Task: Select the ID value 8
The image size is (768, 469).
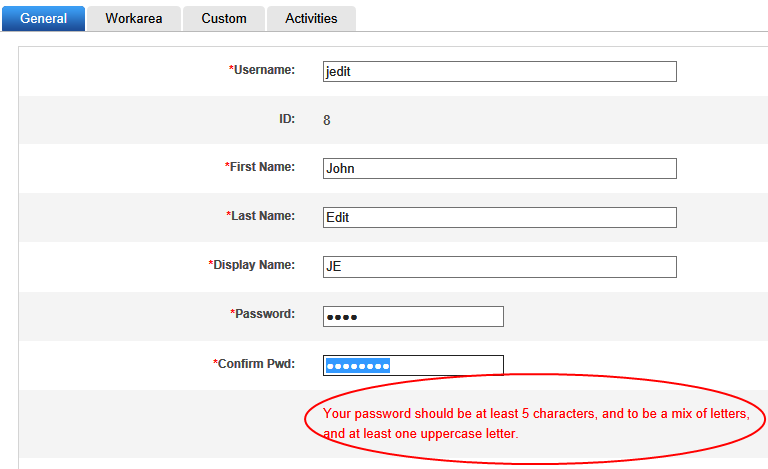Action: coord(327,120)
